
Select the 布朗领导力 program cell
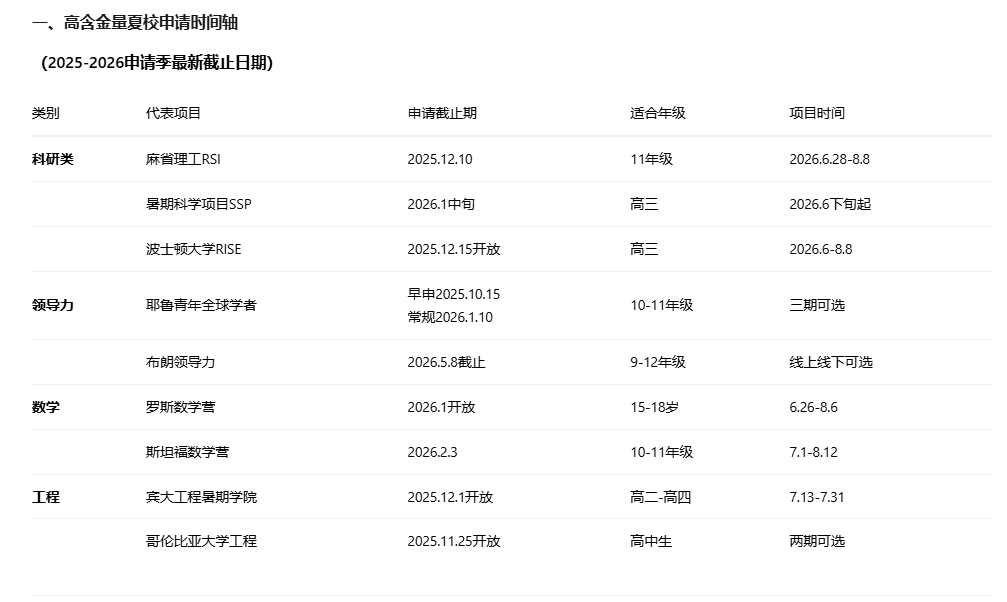click(x=180, y=362)
